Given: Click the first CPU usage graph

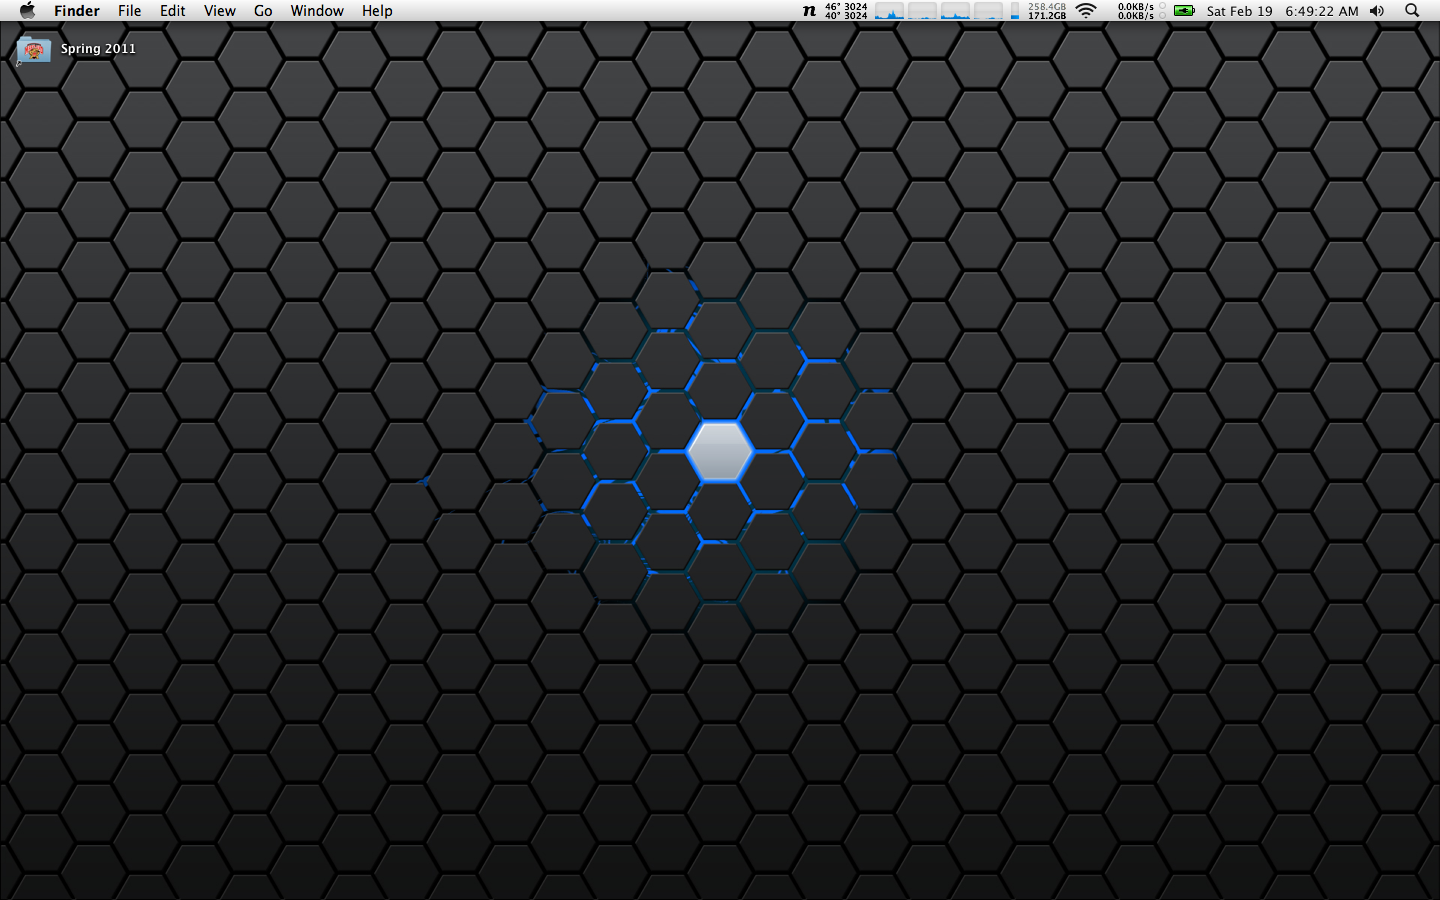Looking at the screenshot, I should [x=889, y=11].
